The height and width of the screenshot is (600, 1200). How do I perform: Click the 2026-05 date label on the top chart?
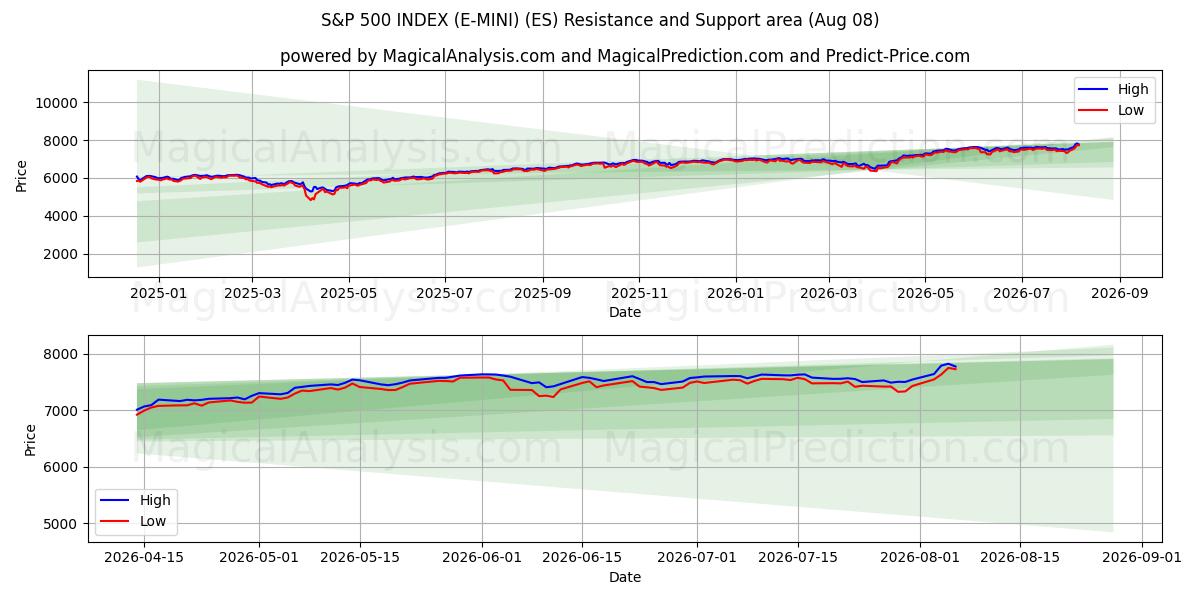[x=924, y=293]
